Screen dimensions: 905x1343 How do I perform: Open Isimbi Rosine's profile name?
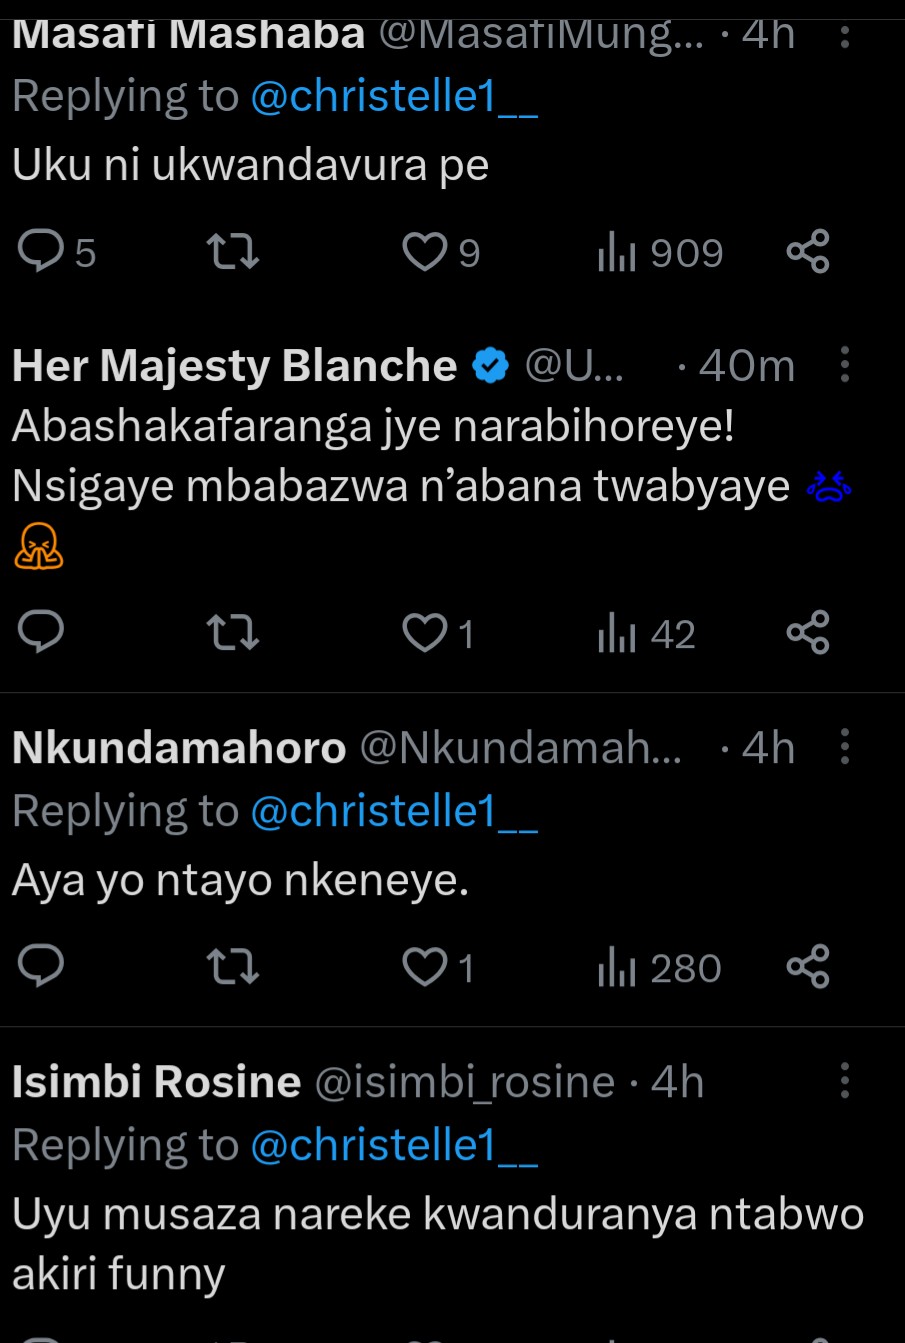[156, 1082]
